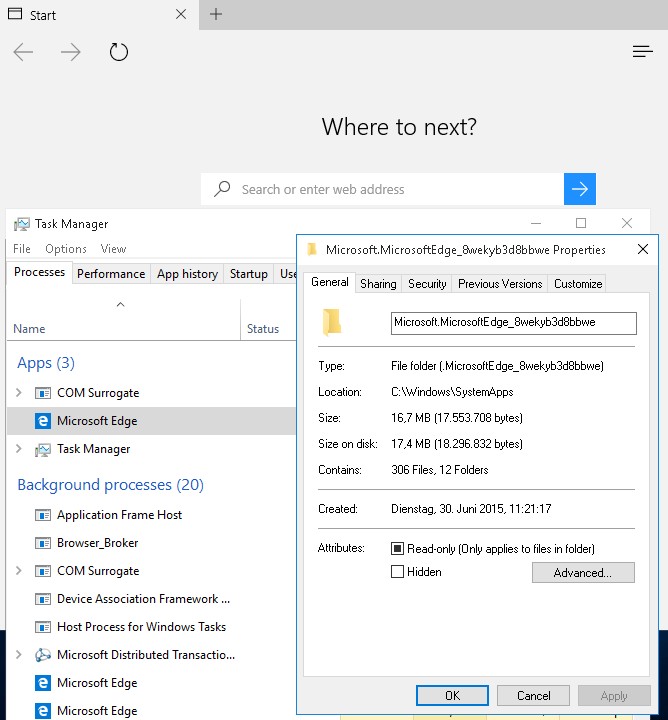The height and width of the screenshot is (720, 668).
Task: Switch to the App history tab
Action: click(x=187, y=274)
